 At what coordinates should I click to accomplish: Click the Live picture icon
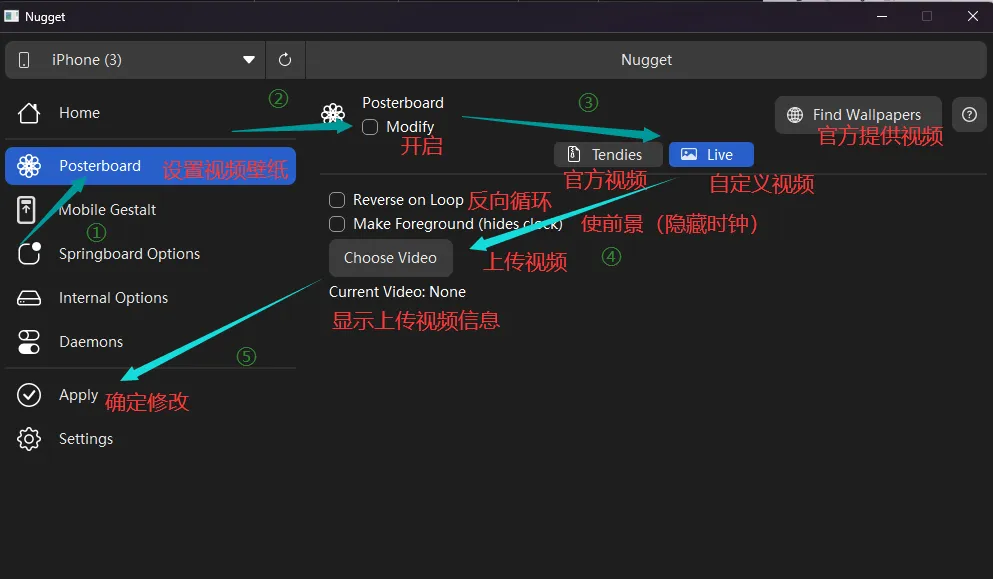[689, 154]
